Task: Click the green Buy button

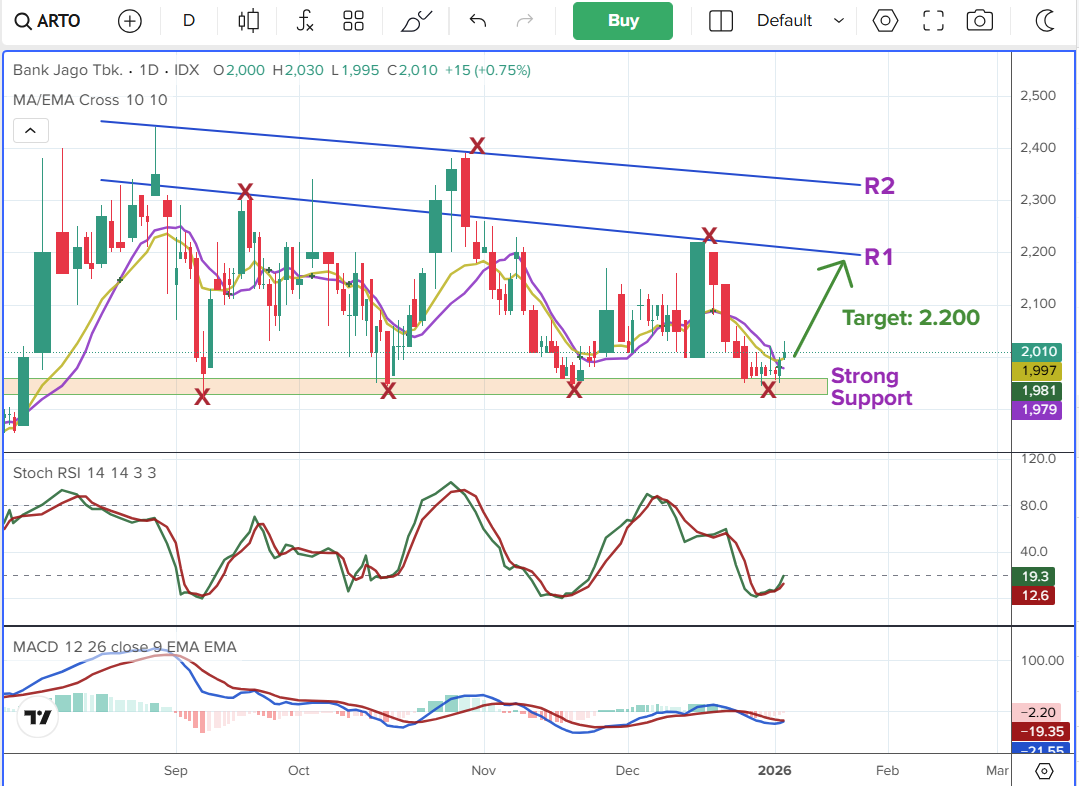Action: pos(623,21)
